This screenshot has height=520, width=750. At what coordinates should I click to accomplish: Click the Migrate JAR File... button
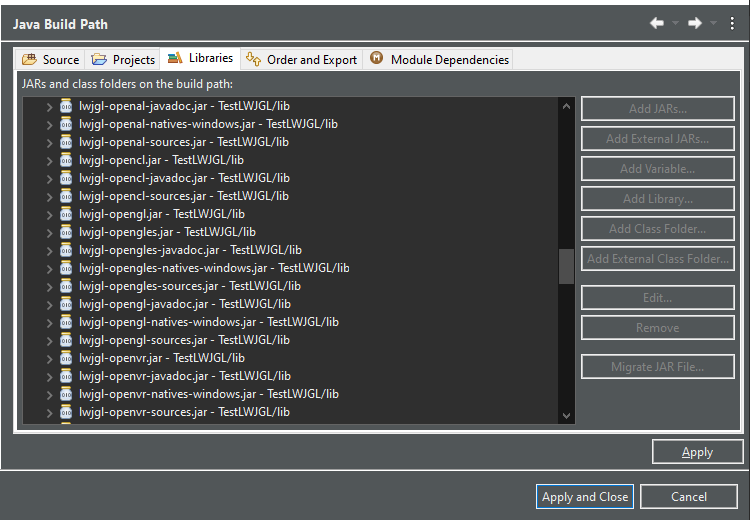(658, 366)
